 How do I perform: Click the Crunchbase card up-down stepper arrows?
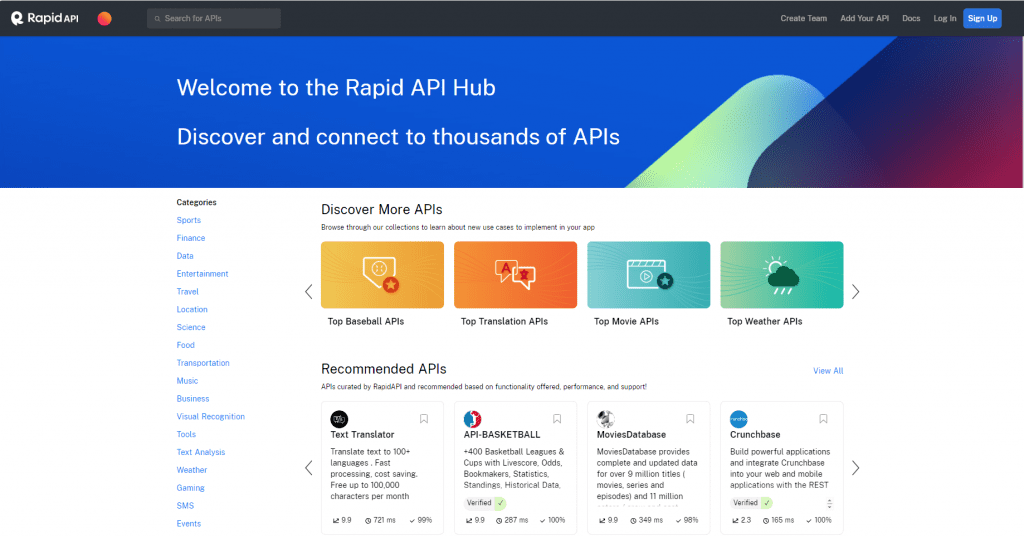click(x=829, y=503)
